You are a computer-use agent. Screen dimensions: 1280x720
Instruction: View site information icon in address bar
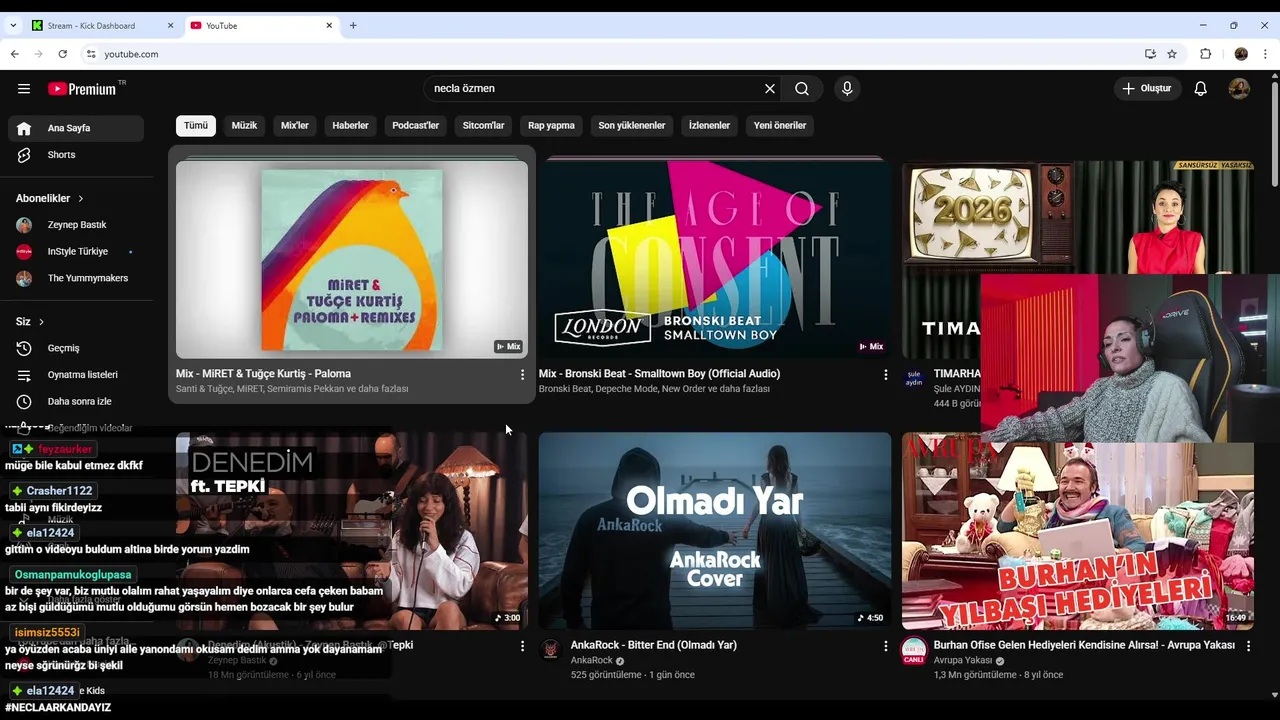(91, 54)
